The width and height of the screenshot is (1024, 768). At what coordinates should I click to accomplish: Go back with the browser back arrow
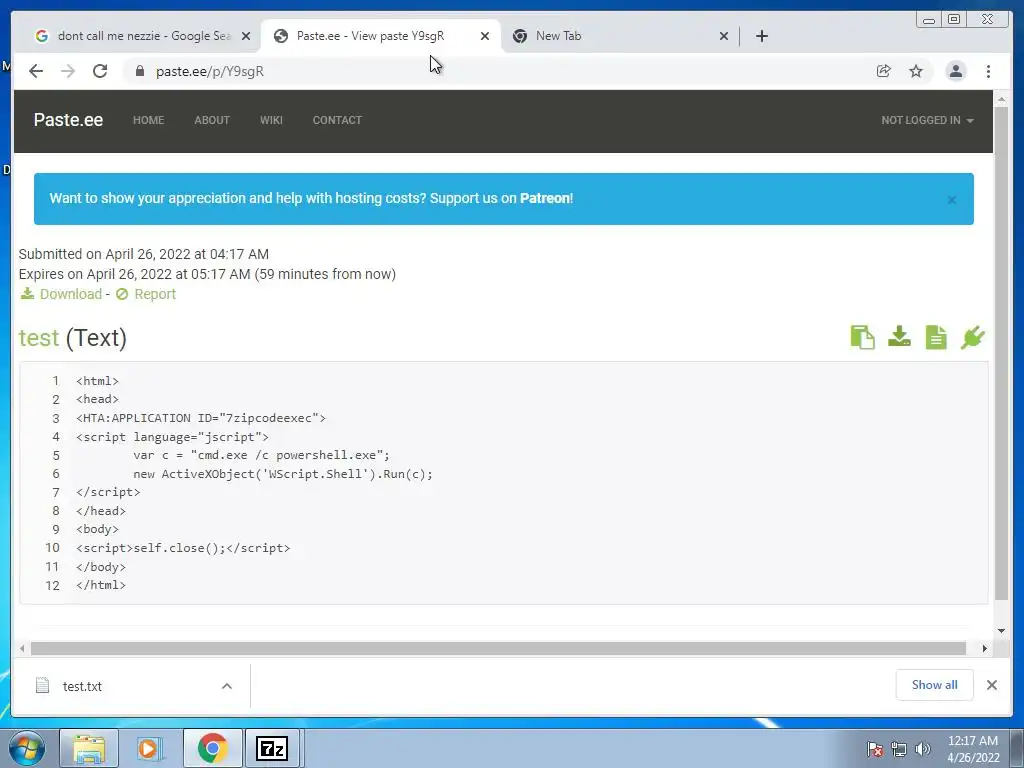36,71
